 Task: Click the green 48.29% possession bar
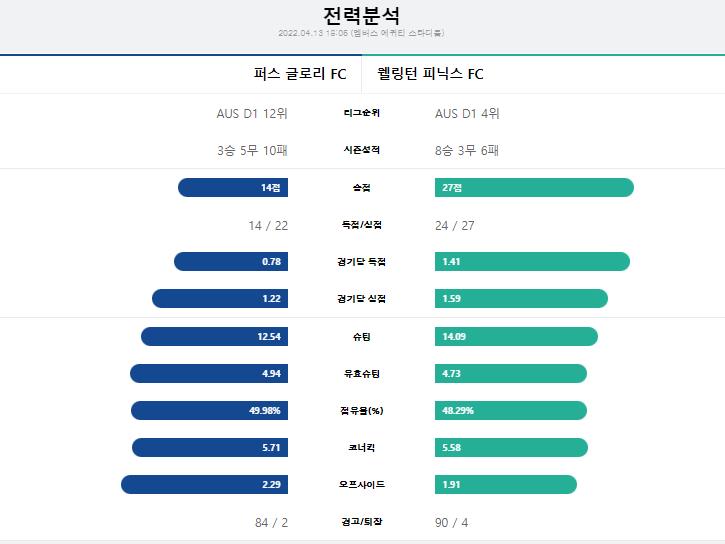(x=510, y=410)
